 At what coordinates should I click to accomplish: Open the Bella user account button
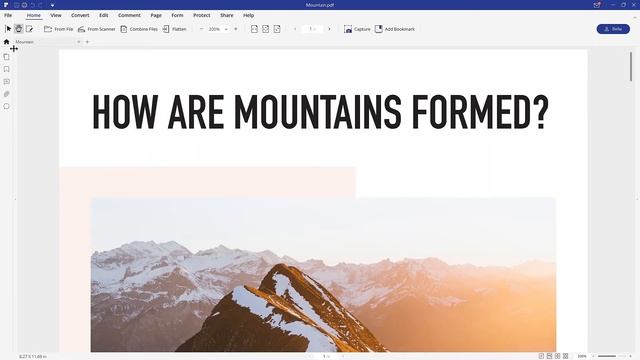click(613, 29)
